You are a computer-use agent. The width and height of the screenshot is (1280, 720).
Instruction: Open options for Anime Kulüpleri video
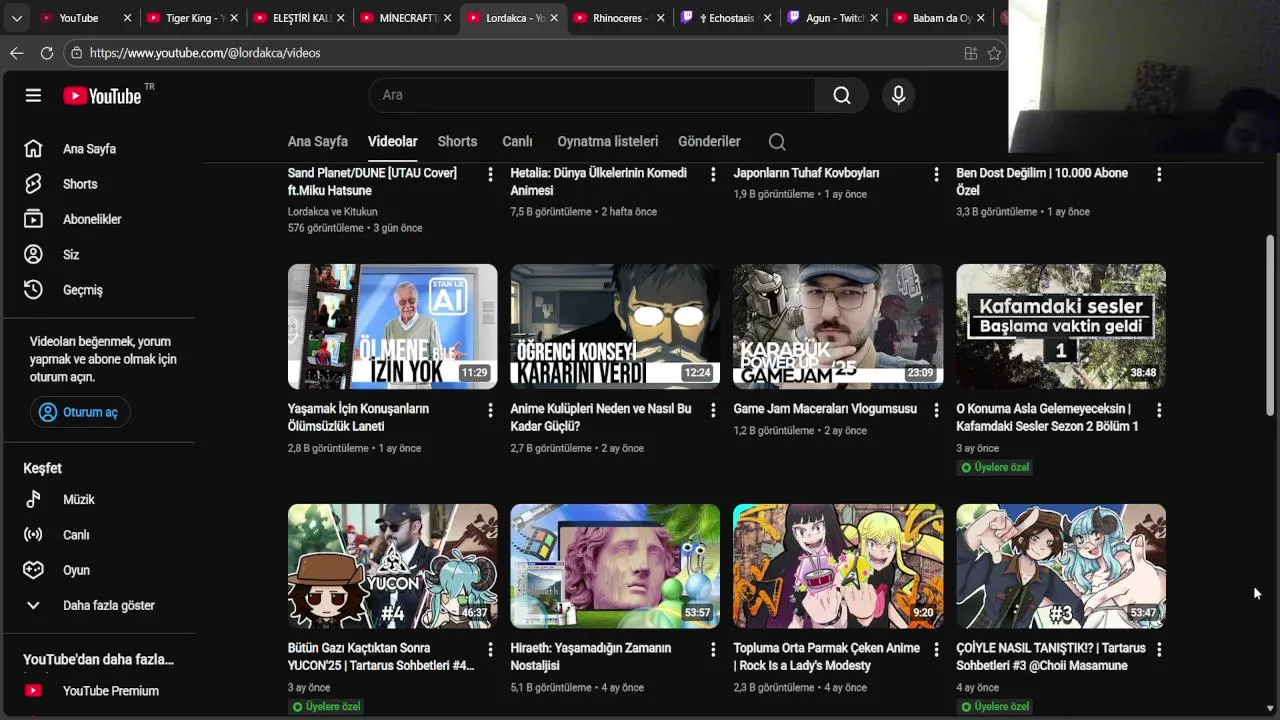(x=713, y=410)
